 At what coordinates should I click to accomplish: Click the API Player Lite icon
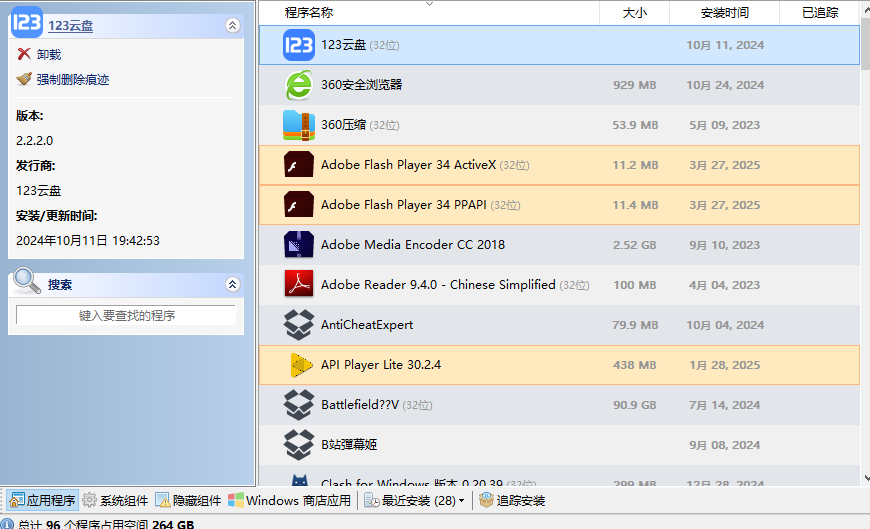(299, 365)
